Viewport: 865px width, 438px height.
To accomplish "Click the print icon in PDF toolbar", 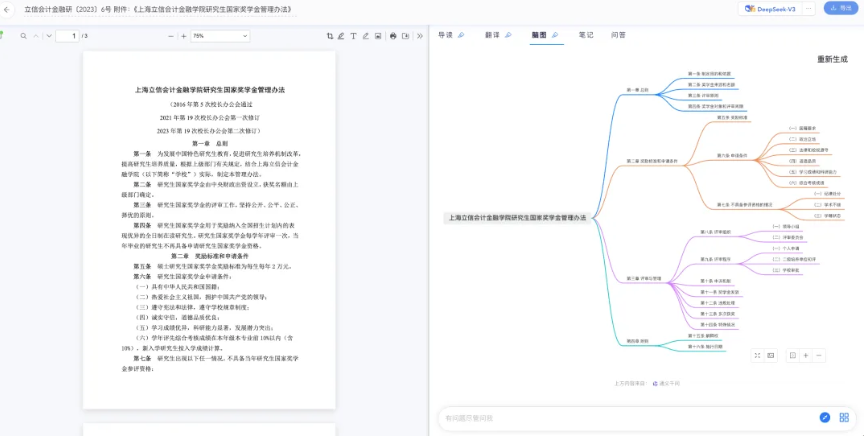I will [393, 36].
